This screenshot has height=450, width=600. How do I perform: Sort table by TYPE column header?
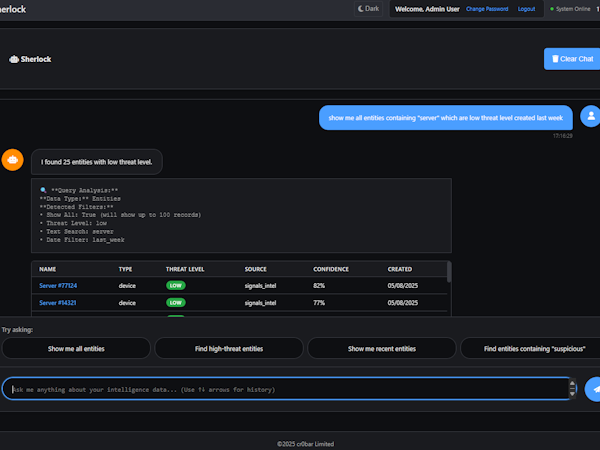click(125, 269)
